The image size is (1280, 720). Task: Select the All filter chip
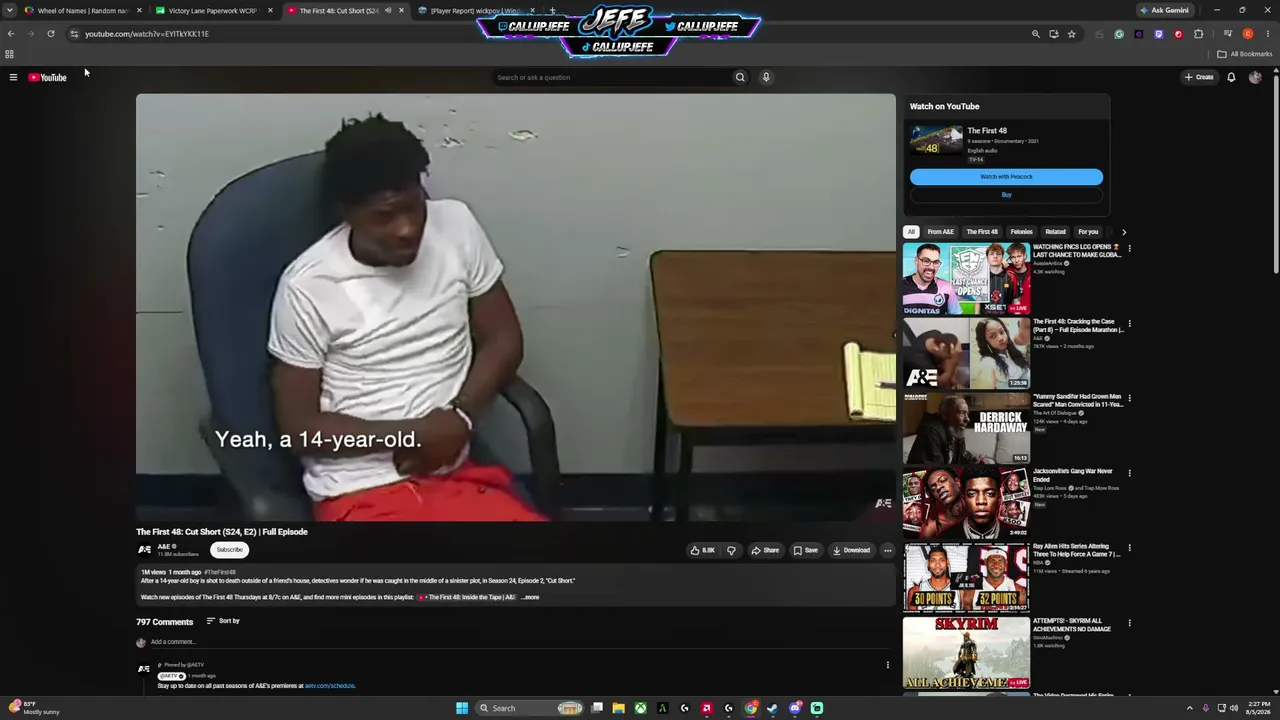coord(911,232)
